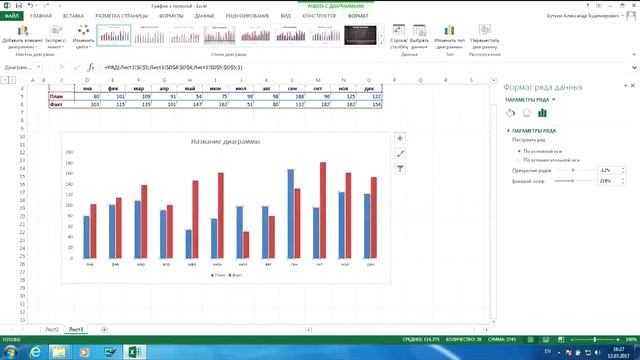Screen dimensions: 640x360
Task: Switch to sheet tab Лист2
Action: point(52,329)
